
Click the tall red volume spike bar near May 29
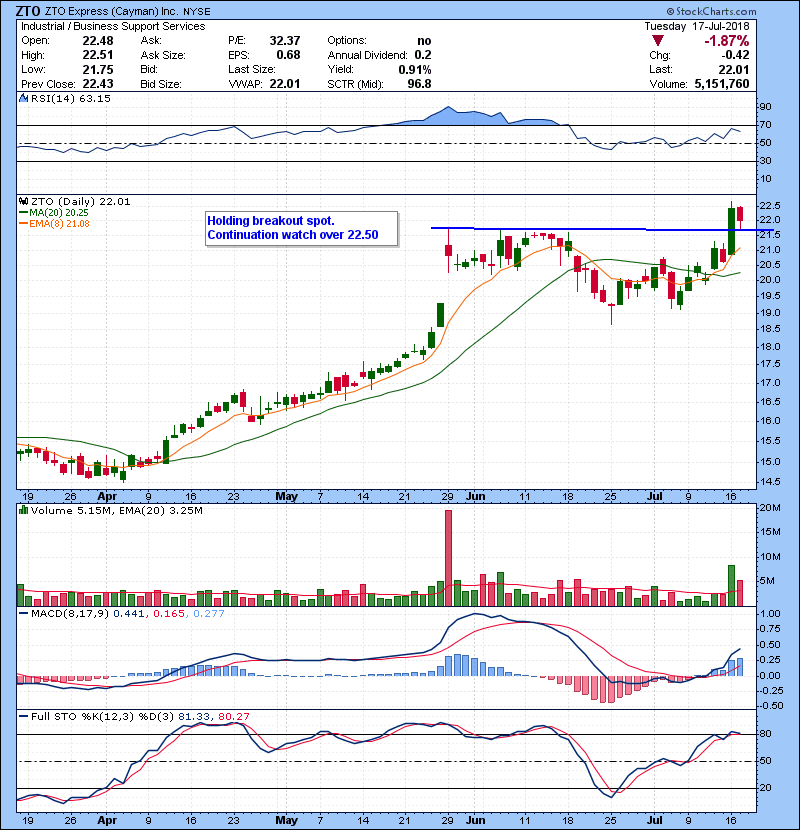pyautogui.click(x=448, y=558)
